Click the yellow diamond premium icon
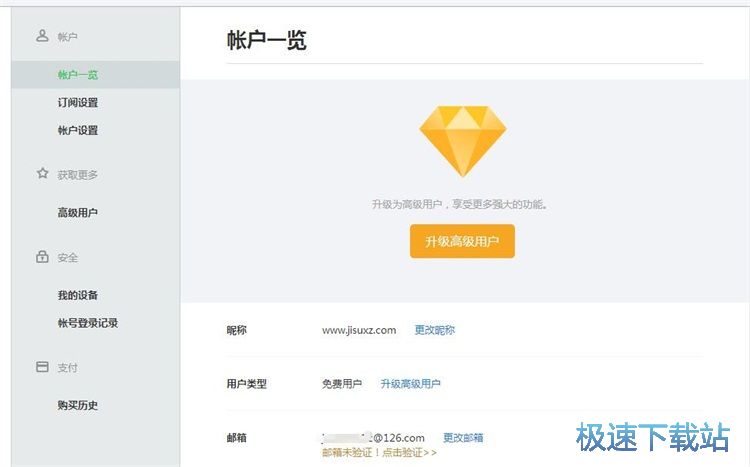 (463, 142)
